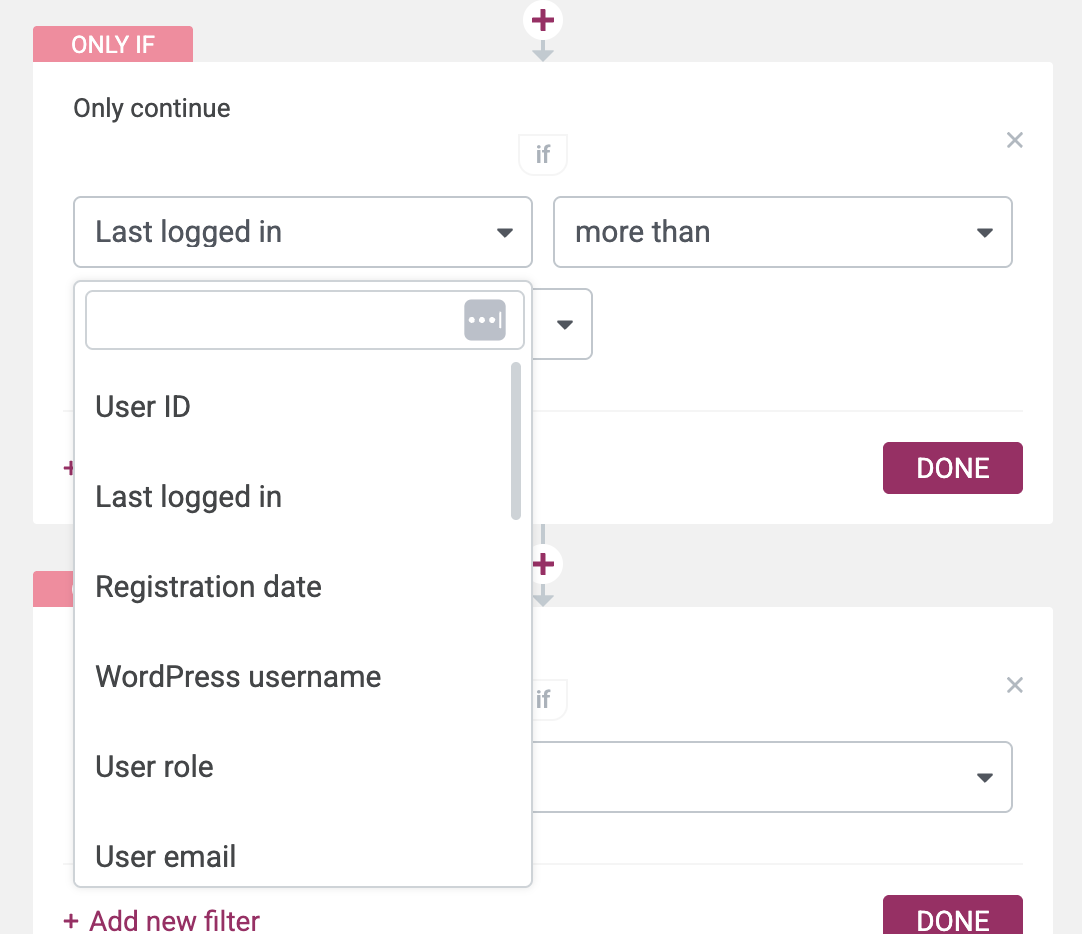This screenshot has width=1082, height=934.
Task: Click the plus icon between the two filter blocks
Action: coord(543,565)
